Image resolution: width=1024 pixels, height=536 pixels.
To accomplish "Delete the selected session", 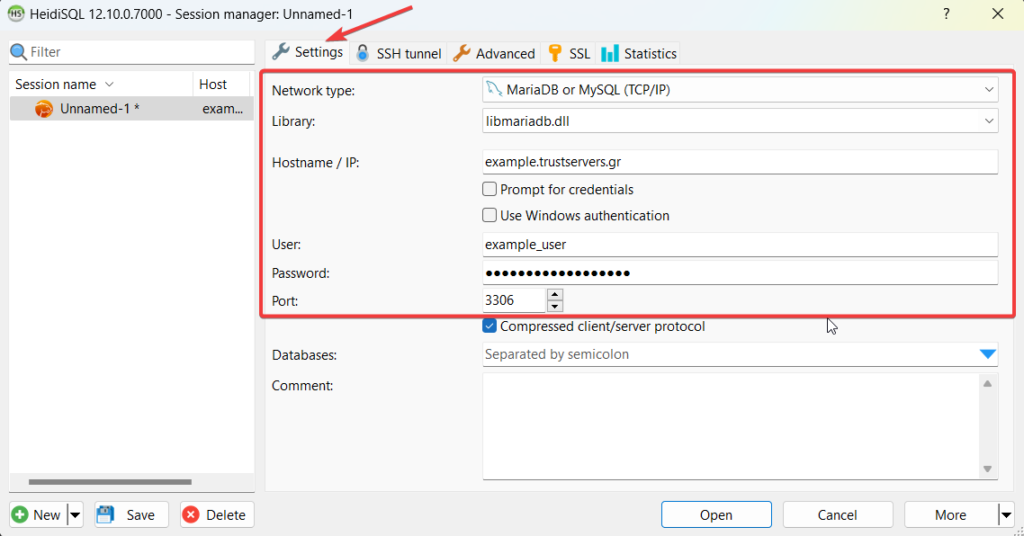I will (x=214, y=515).
